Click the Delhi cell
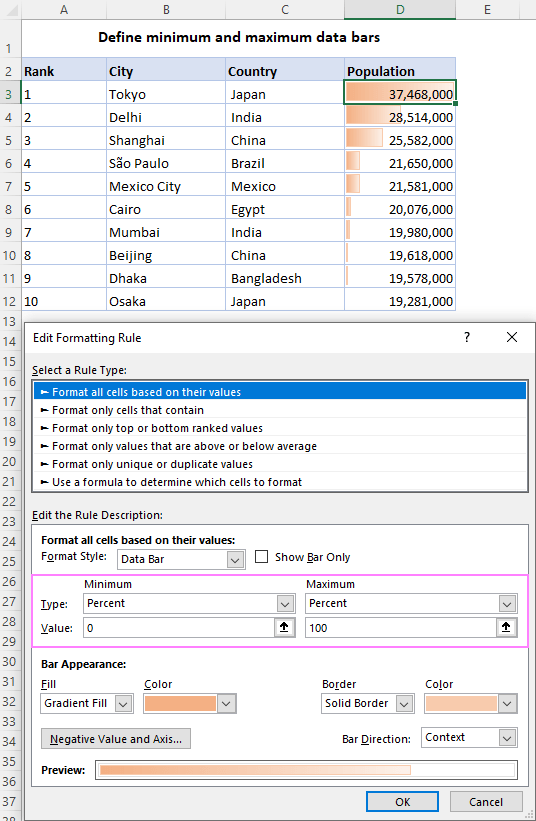536x821 pixels. click(166, 117)
